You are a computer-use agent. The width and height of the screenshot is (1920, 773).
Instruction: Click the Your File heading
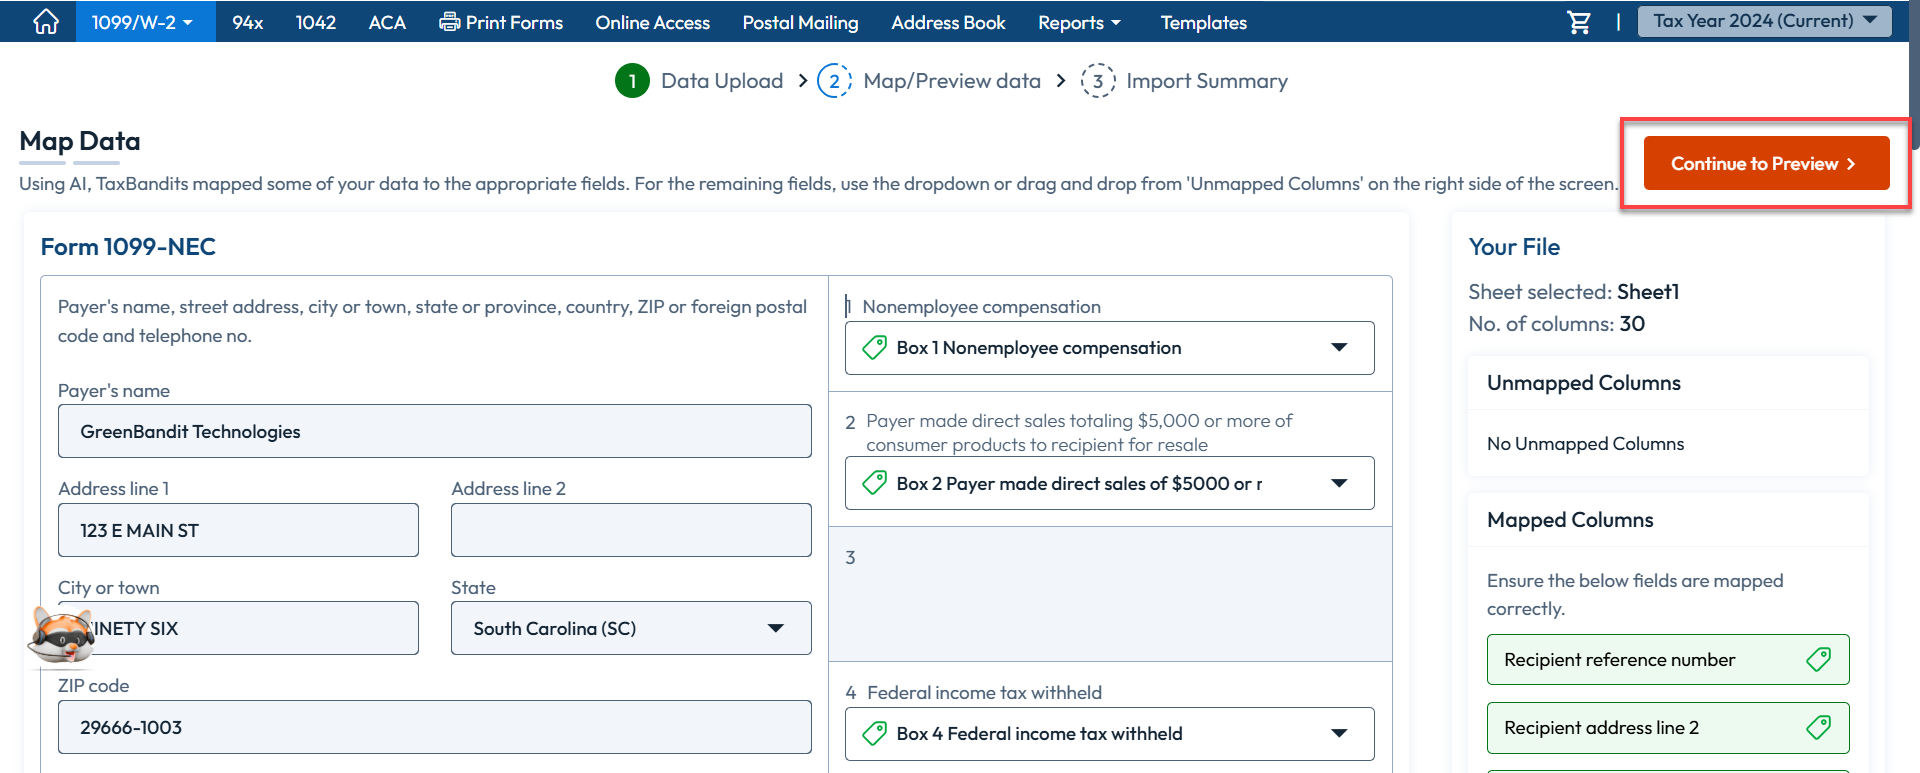tap(1514, 247)
